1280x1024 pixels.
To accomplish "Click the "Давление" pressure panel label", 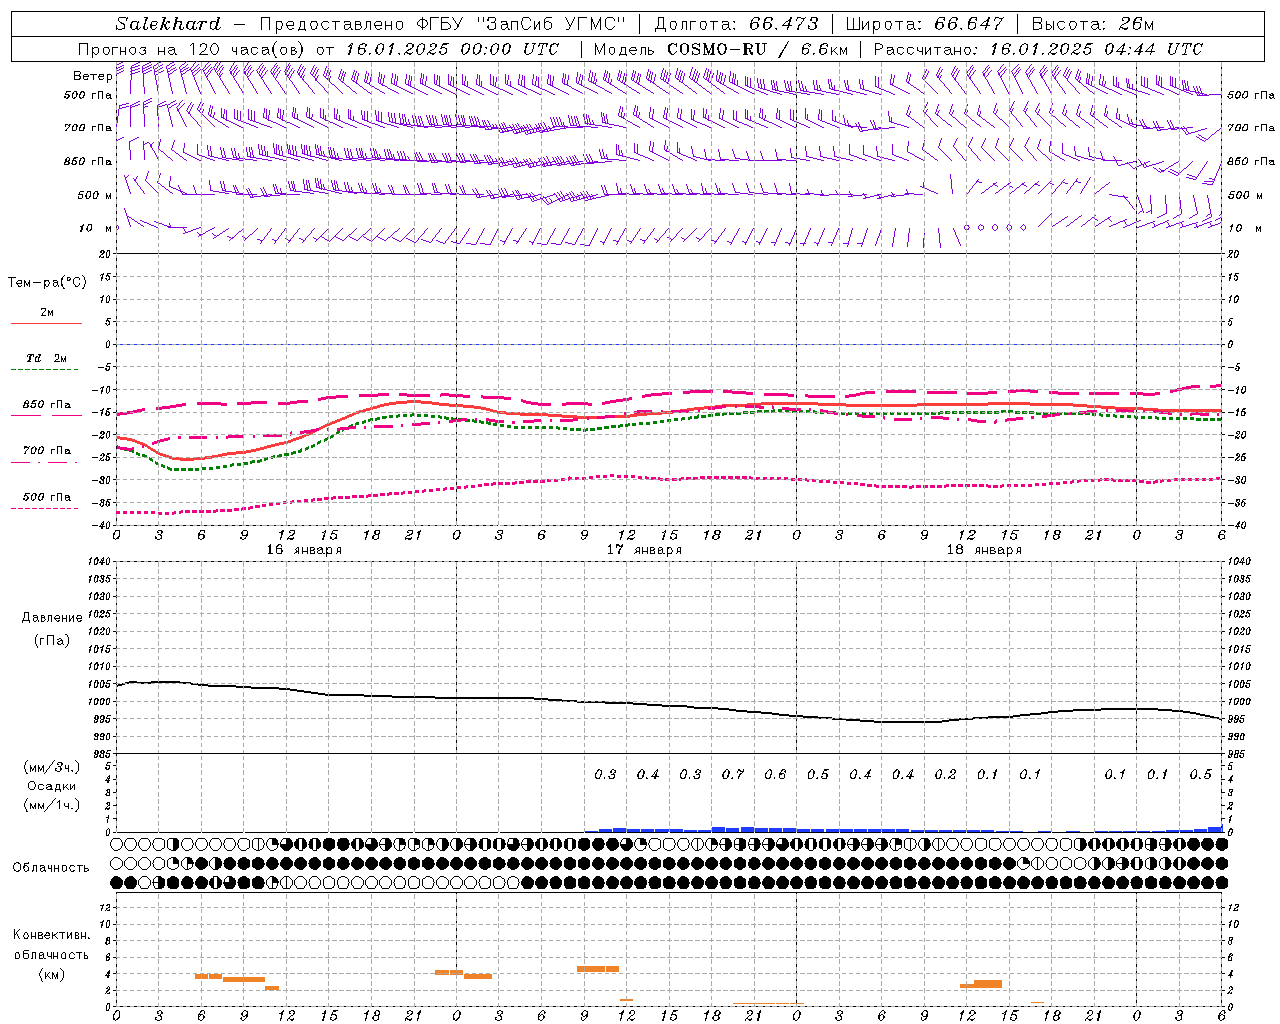I will pos(52,618).
